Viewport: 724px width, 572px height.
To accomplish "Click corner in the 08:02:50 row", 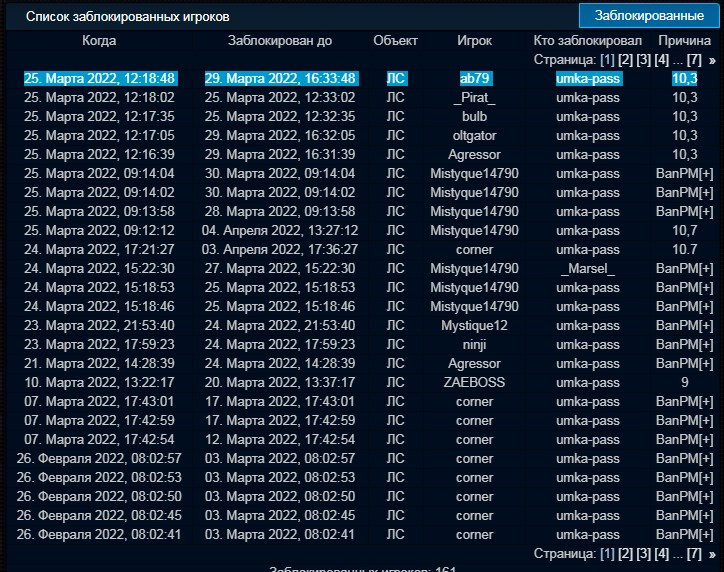I will (474, 496).
